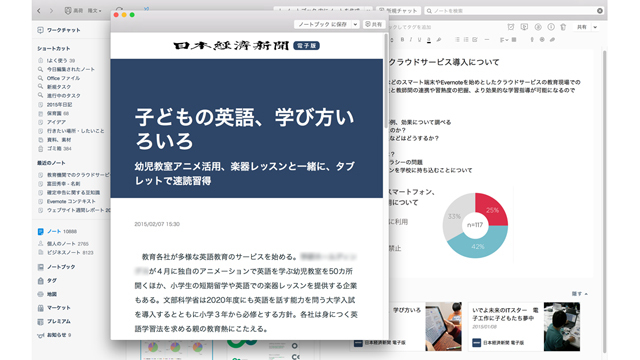Viewport: 640px width, 360px height.
Task: Open recent note 富田秀幸 - 名刺
Action: [x=59, y=184]
